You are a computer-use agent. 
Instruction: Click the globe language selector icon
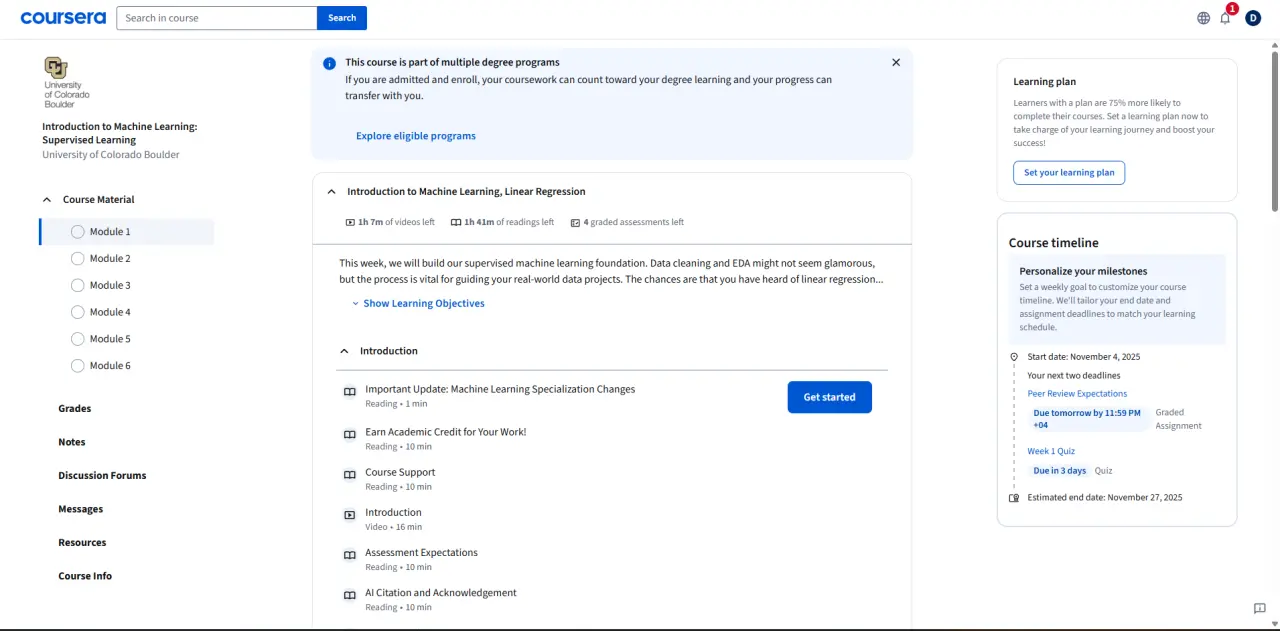(x=1203, y=18)
